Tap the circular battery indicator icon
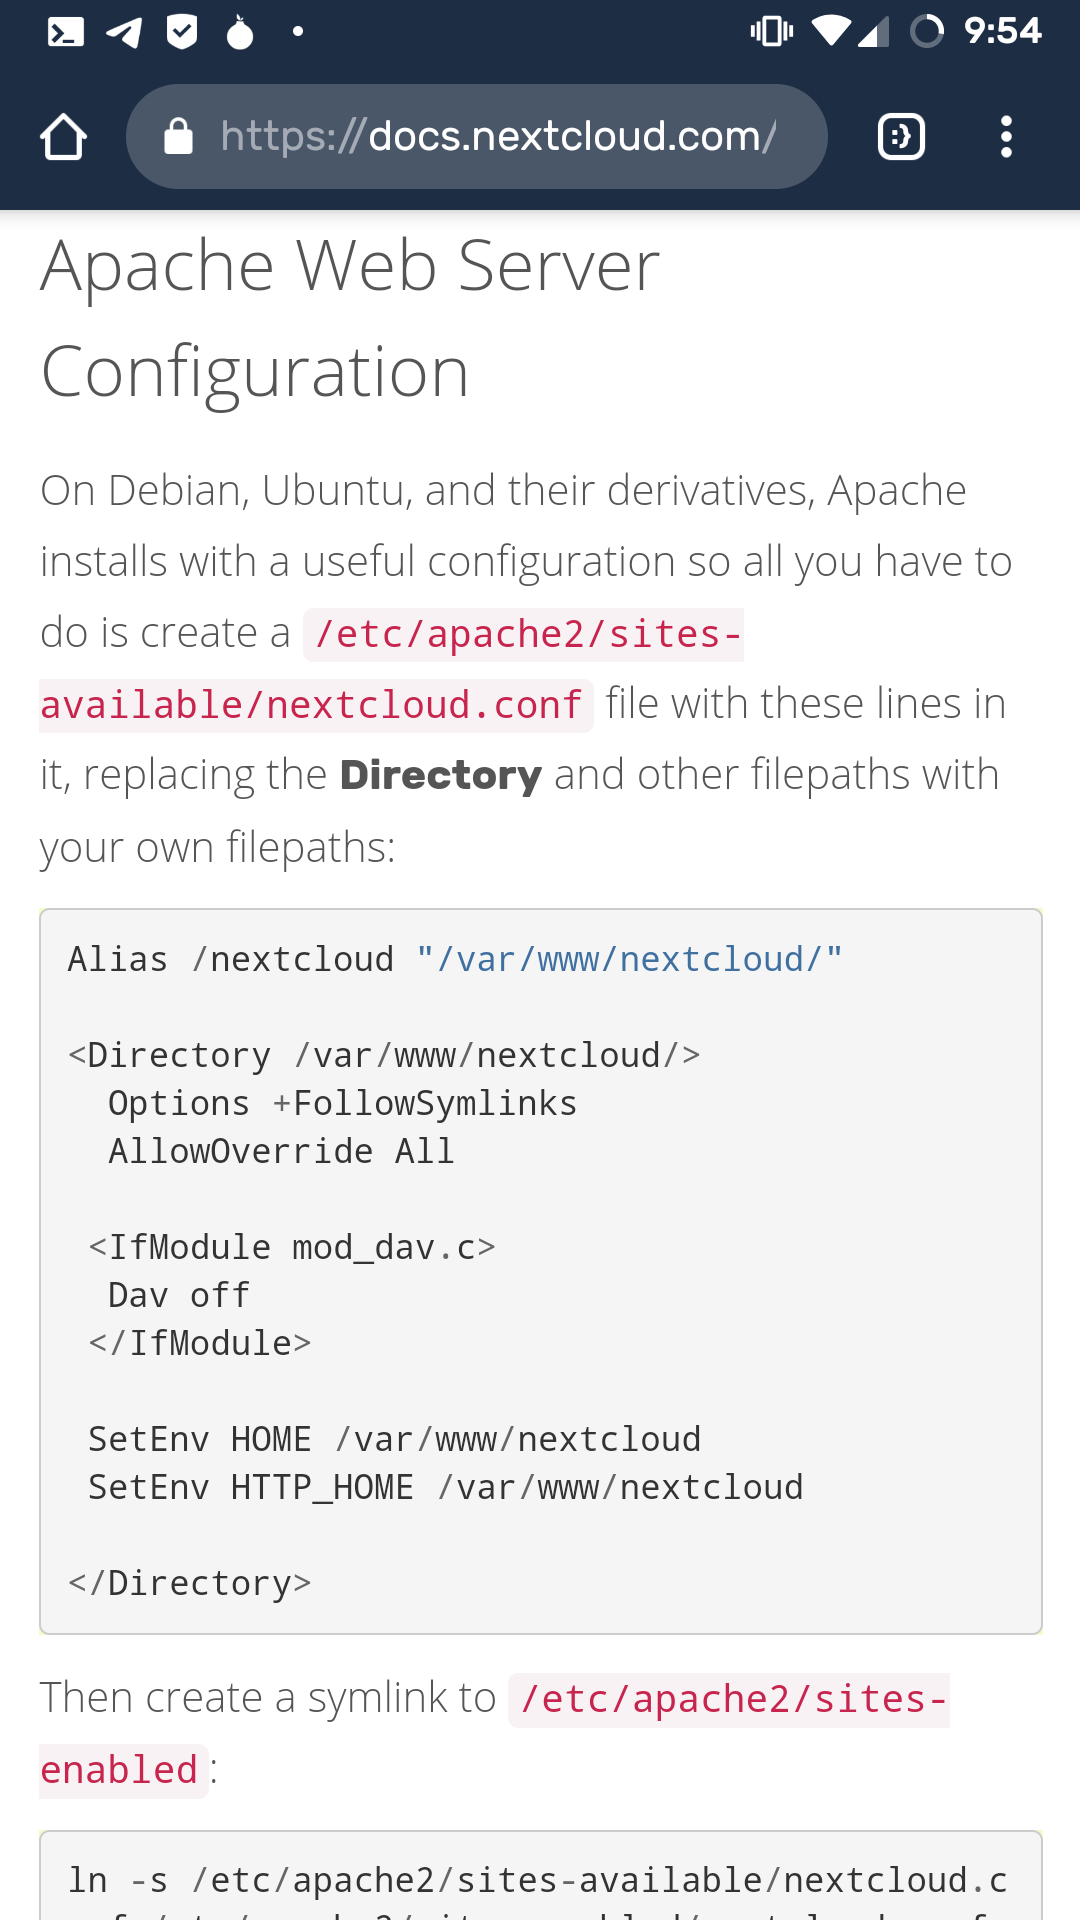Image resolution: width=1080 pixels, height=1920 pixels. click(x=927, y=32)
